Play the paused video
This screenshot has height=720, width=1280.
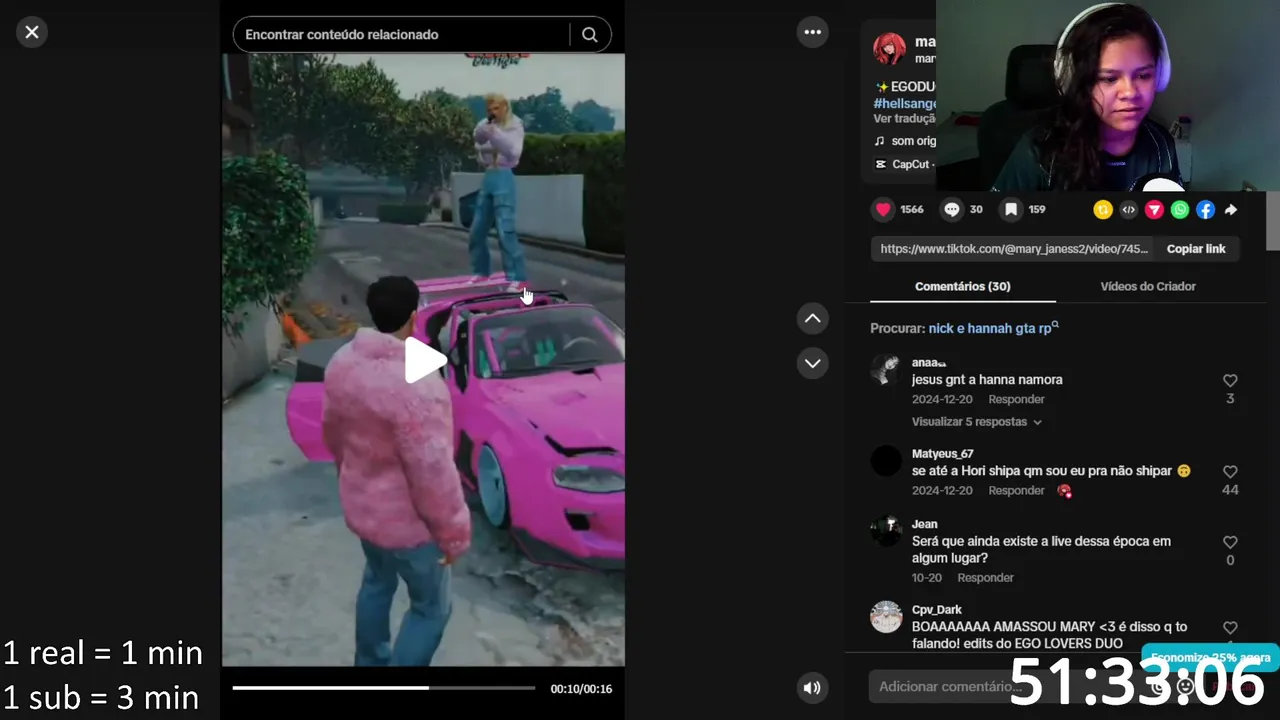click(424, 360)
